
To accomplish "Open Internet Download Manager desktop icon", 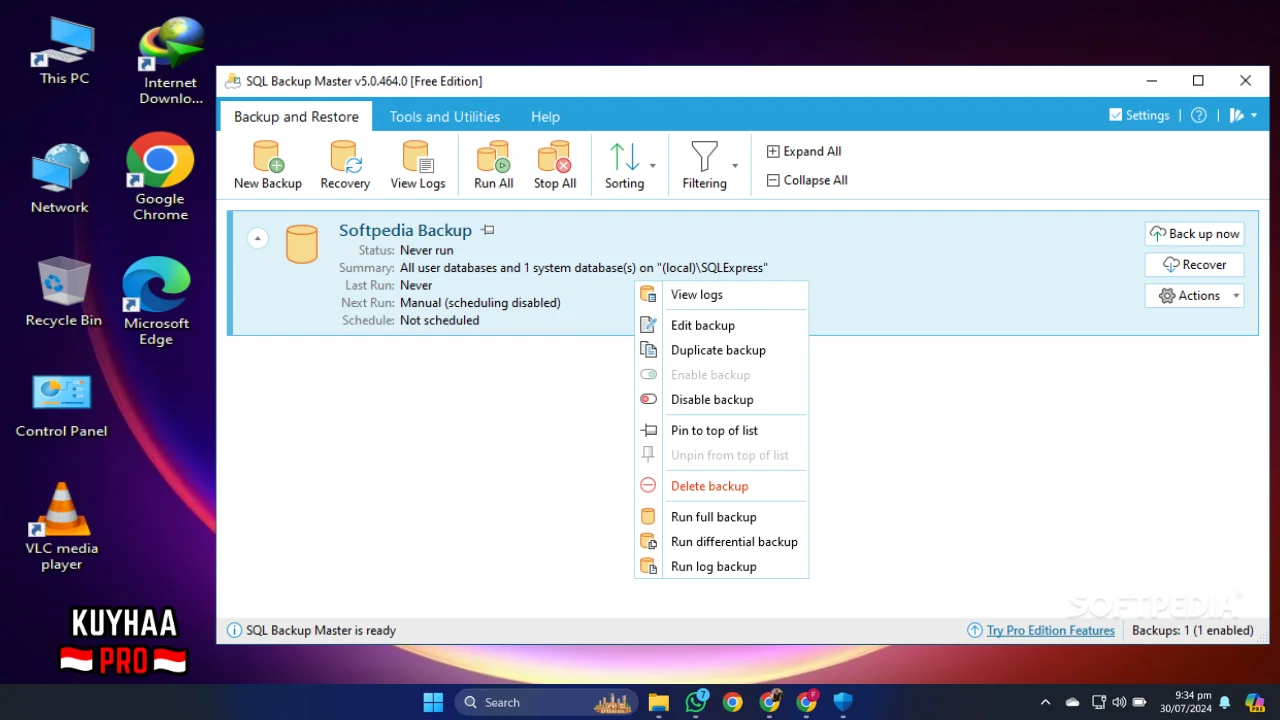I will tap(170, 60).
